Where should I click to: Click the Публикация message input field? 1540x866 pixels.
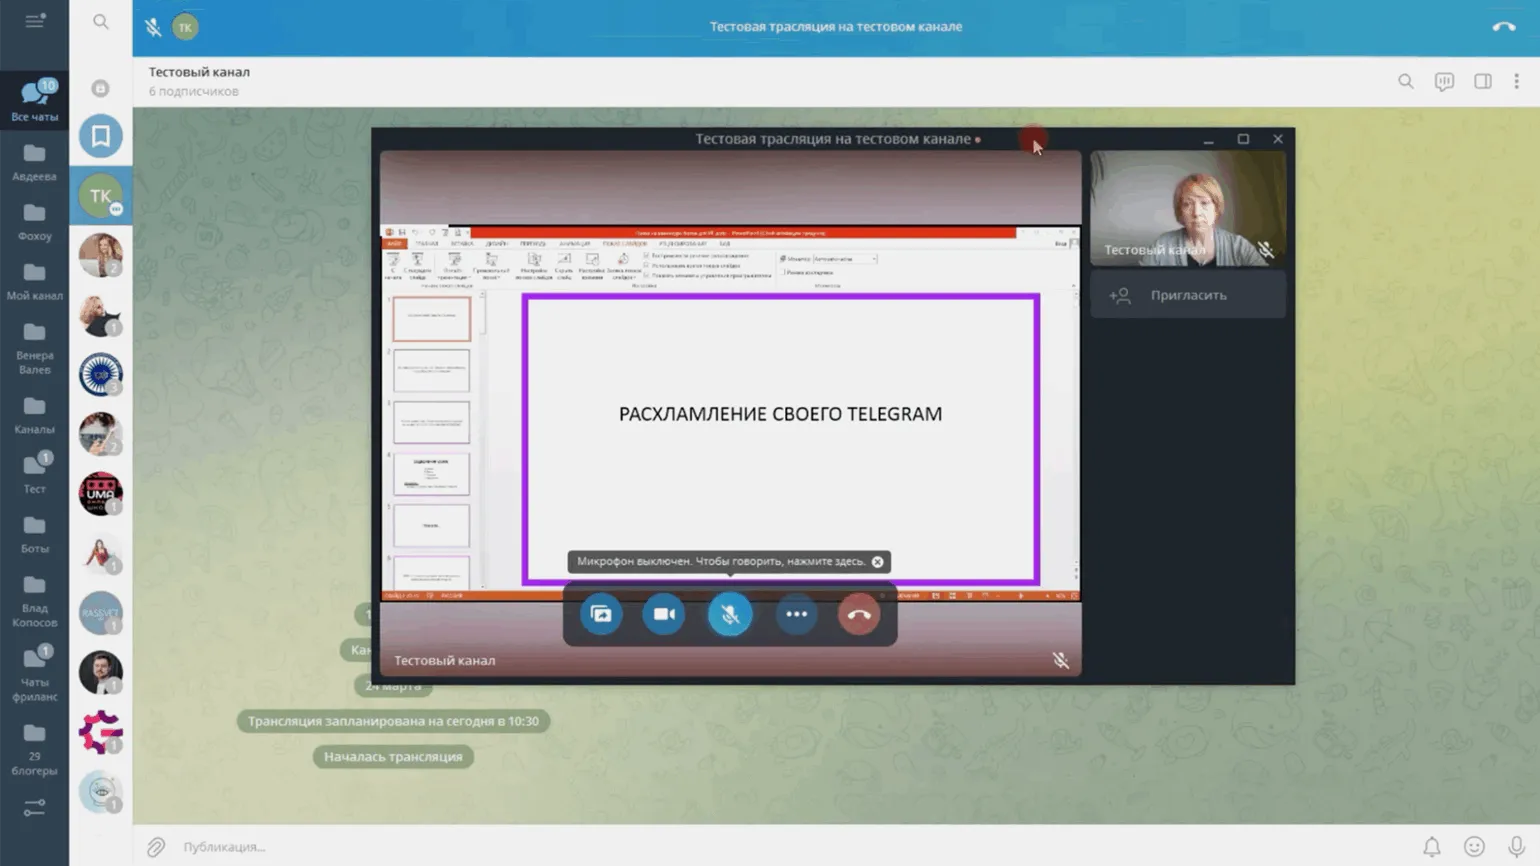(x=700, y=847)
